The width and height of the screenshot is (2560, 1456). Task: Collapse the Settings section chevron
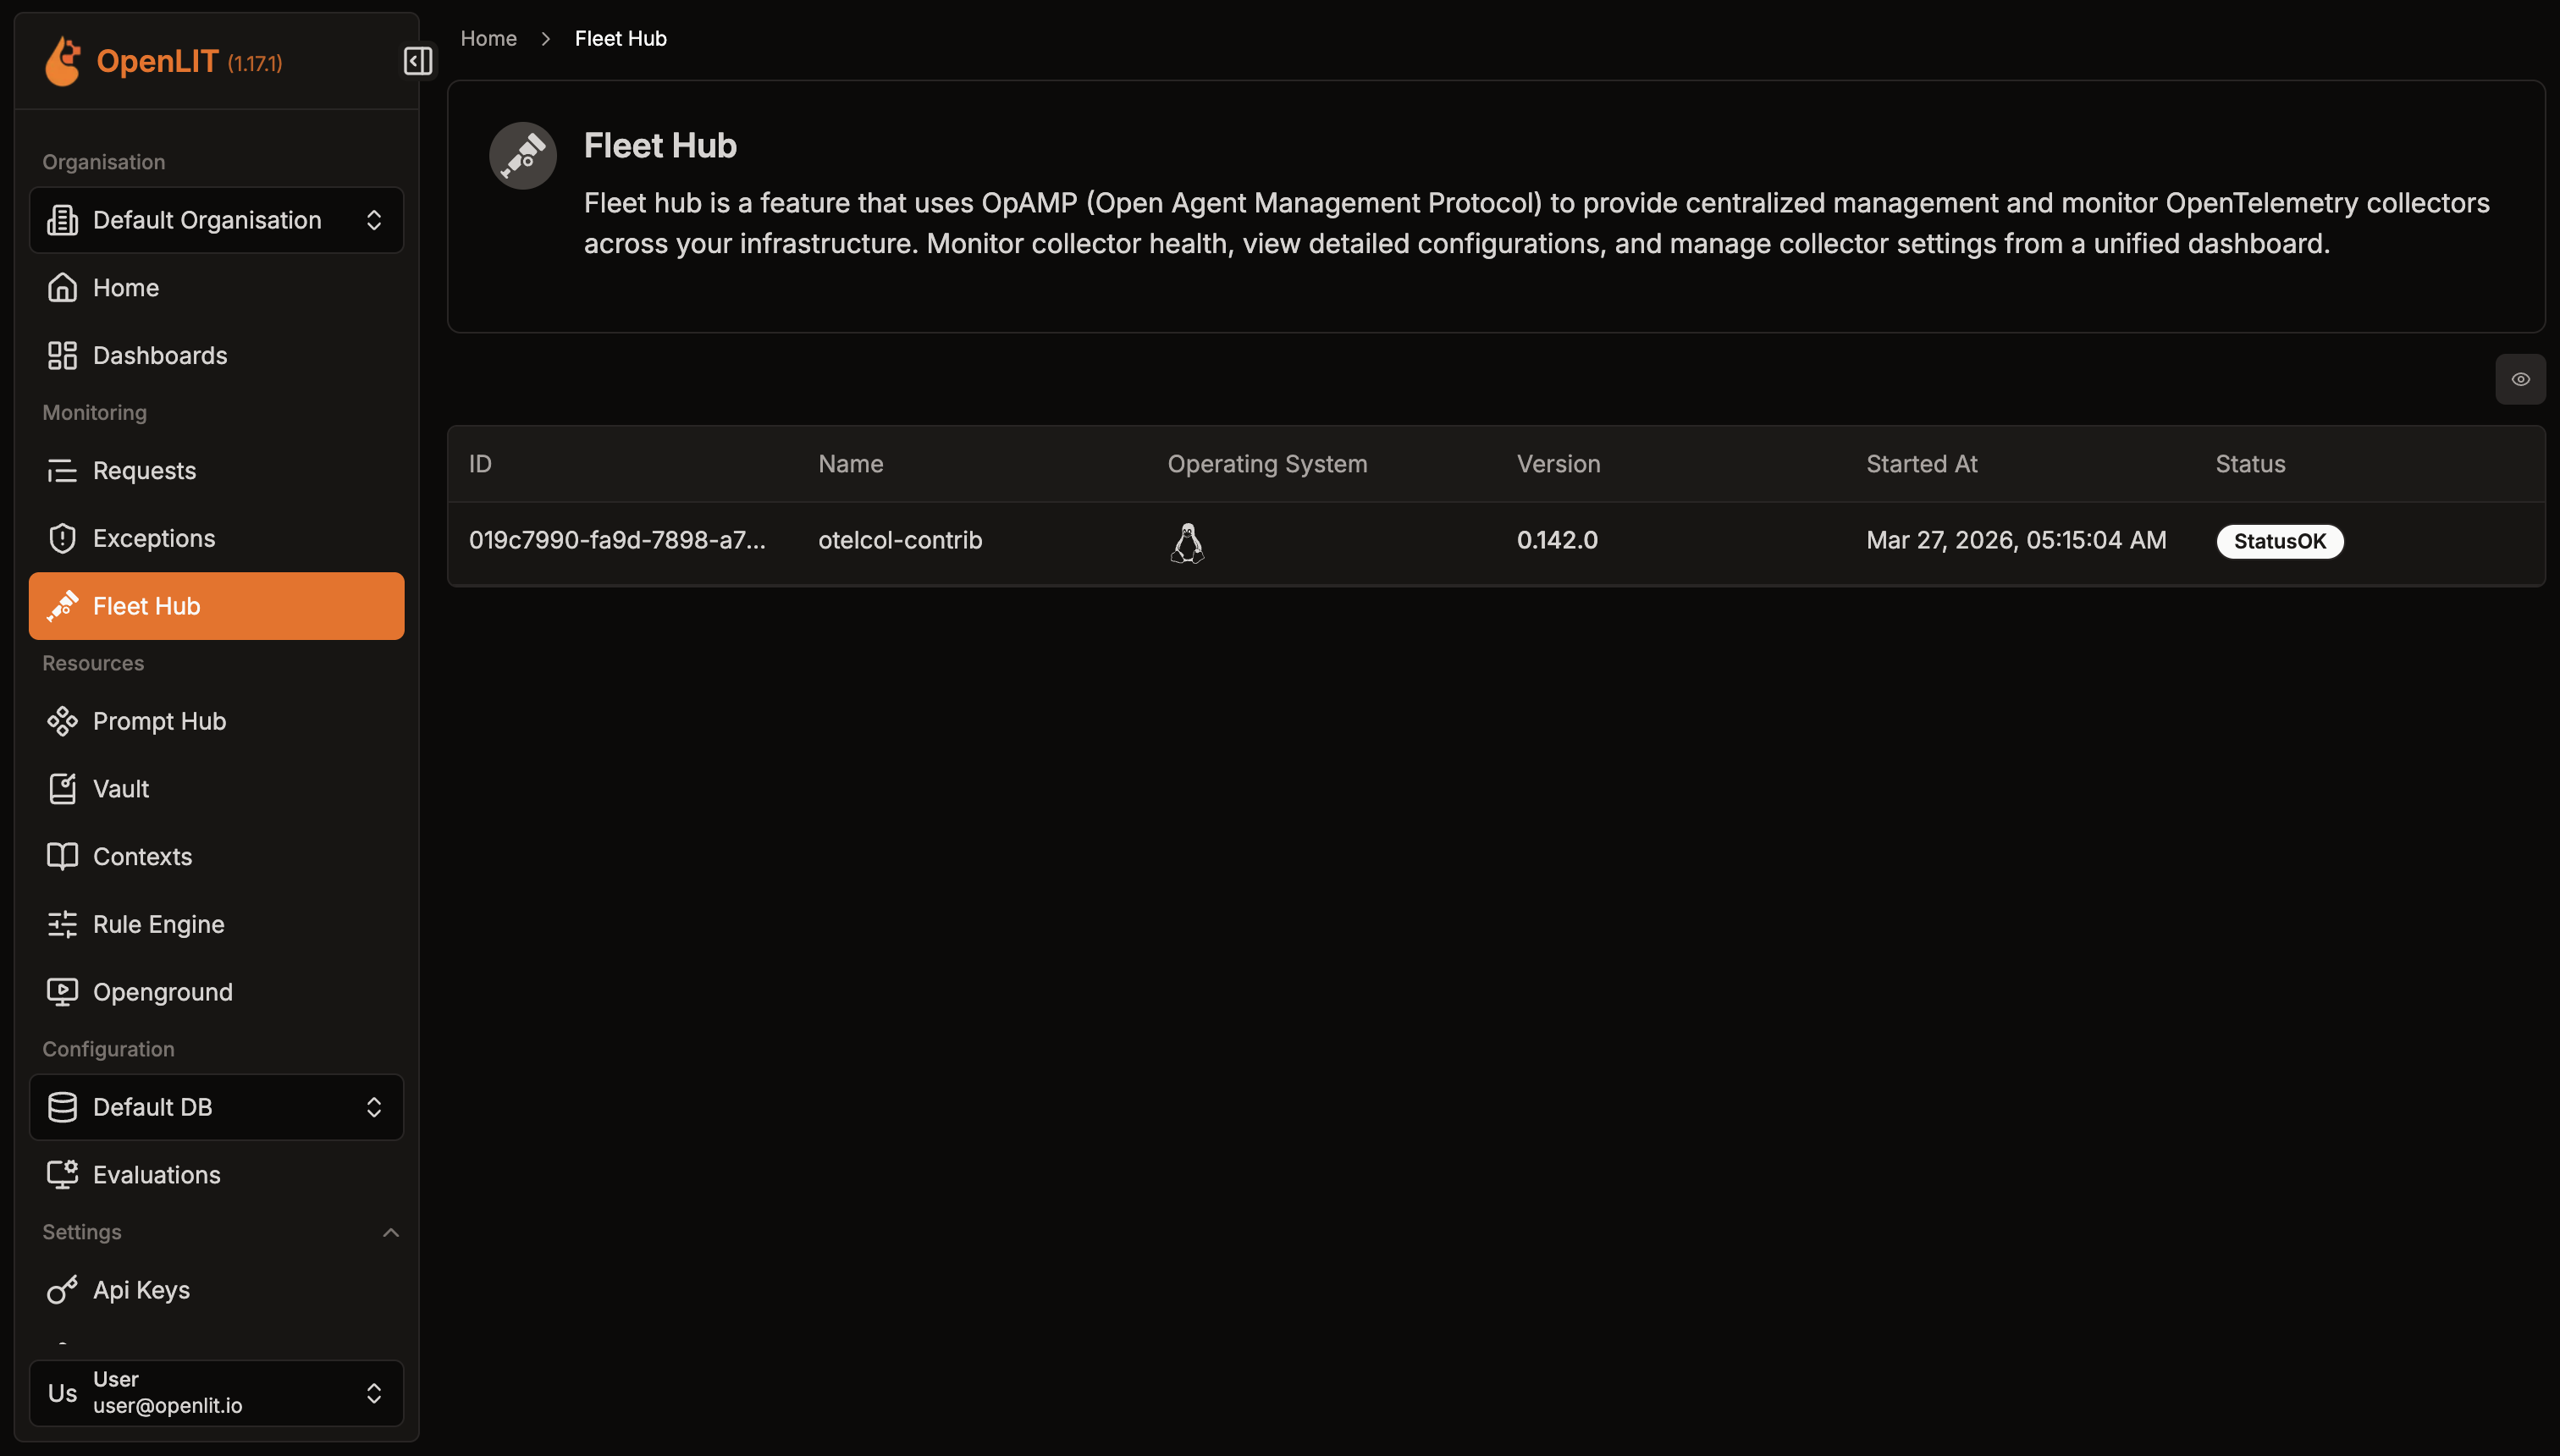point(391,1232)
